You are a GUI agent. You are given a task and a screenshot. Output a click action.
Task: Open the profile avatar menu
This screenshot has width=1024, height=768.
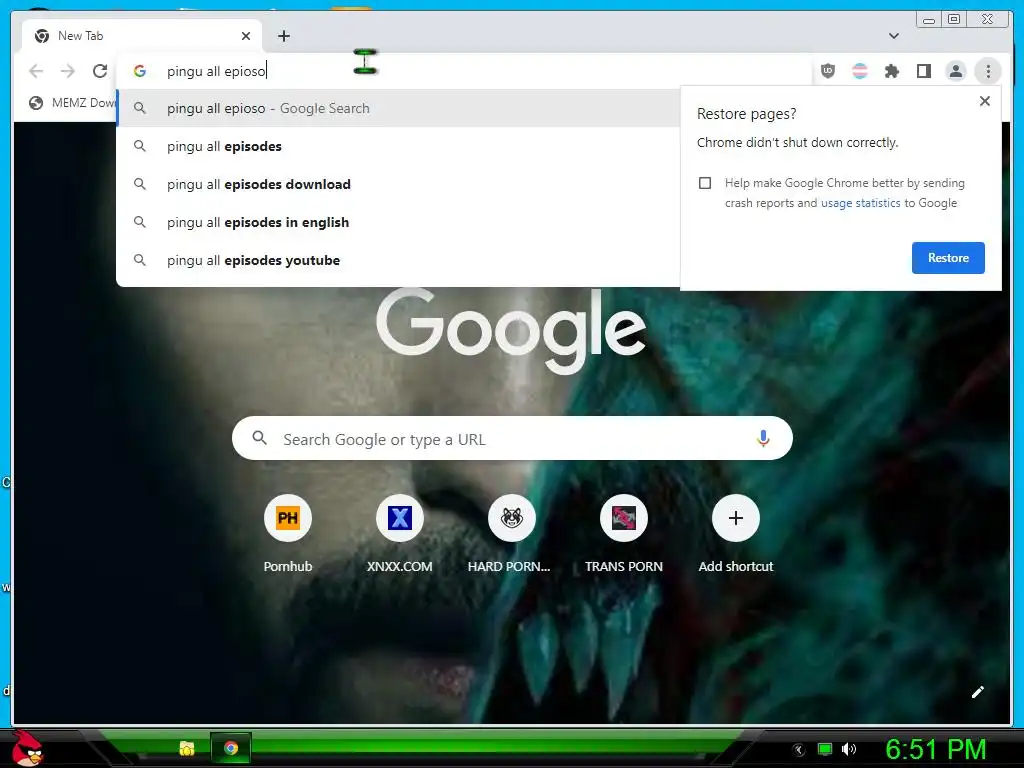coord(956,71)
